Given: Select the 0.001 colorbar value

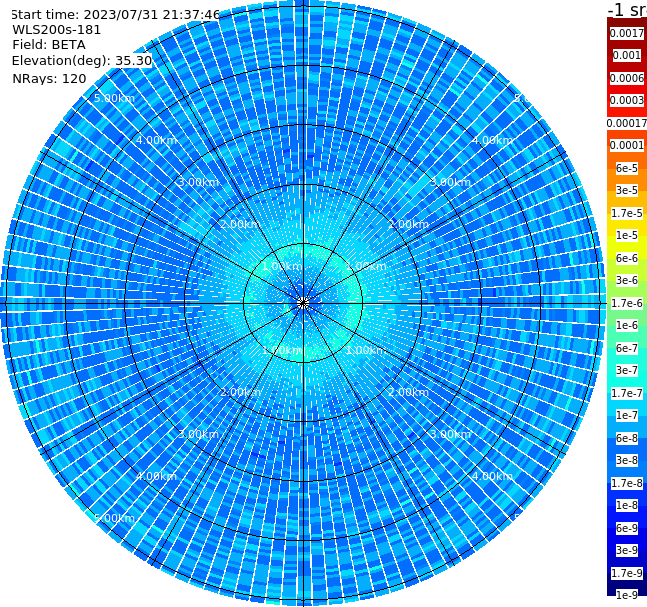Looking at the screenshot, I should (x=627, y=55).
